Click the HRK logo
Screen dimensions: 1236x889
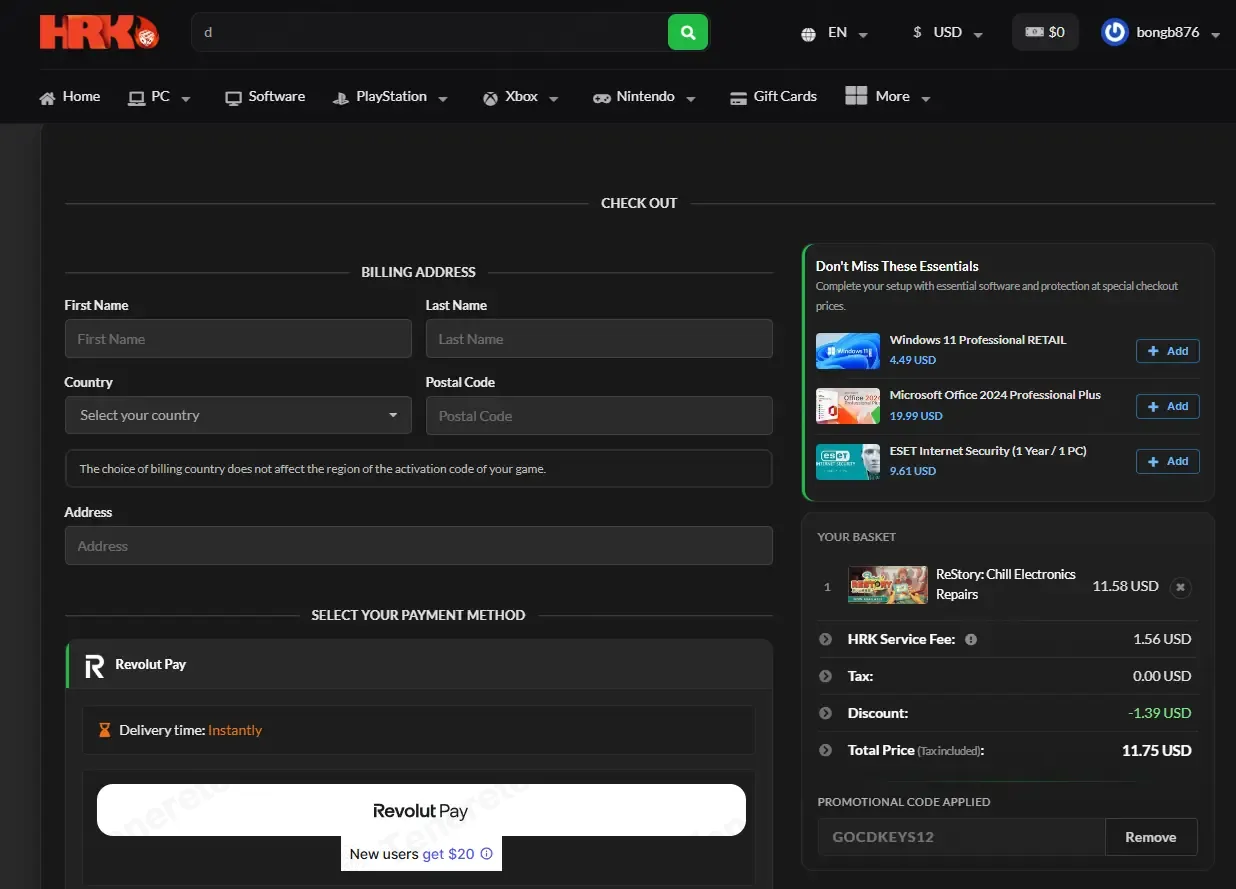click(99, 32)
